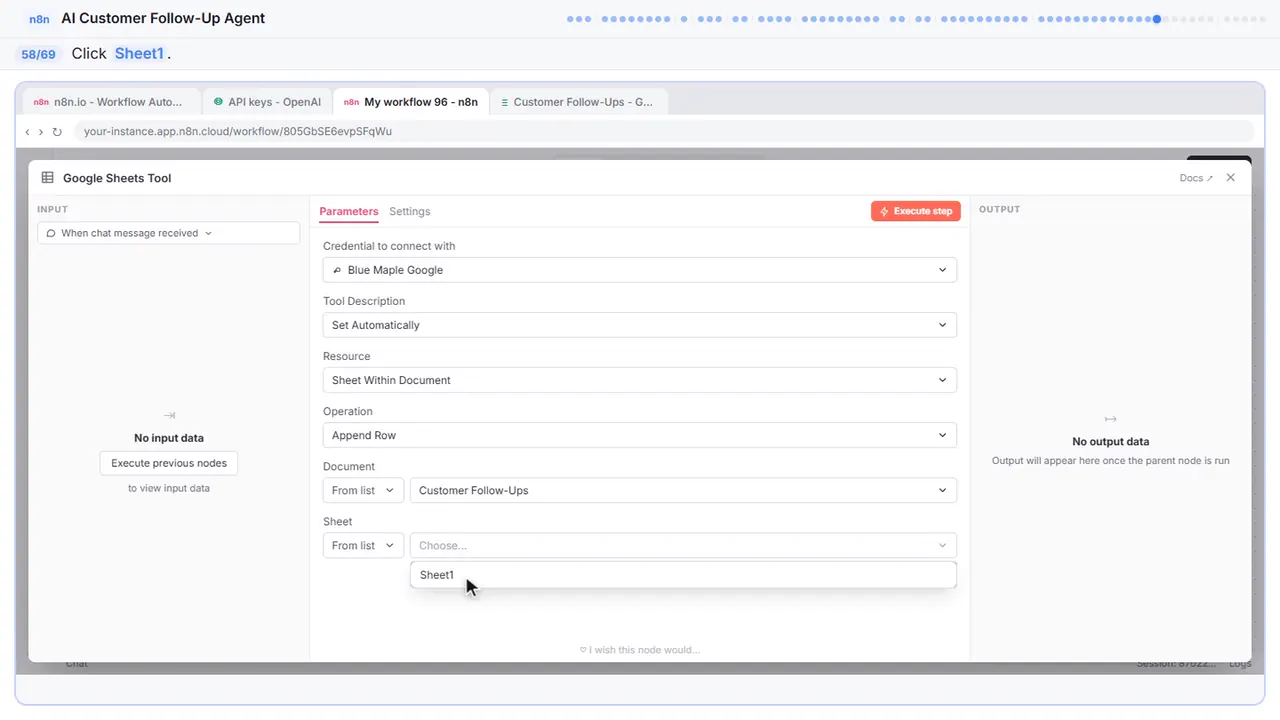Click the Google Sheets Tool table icon
Screen dimensions: 1280x720
point(48,178)
